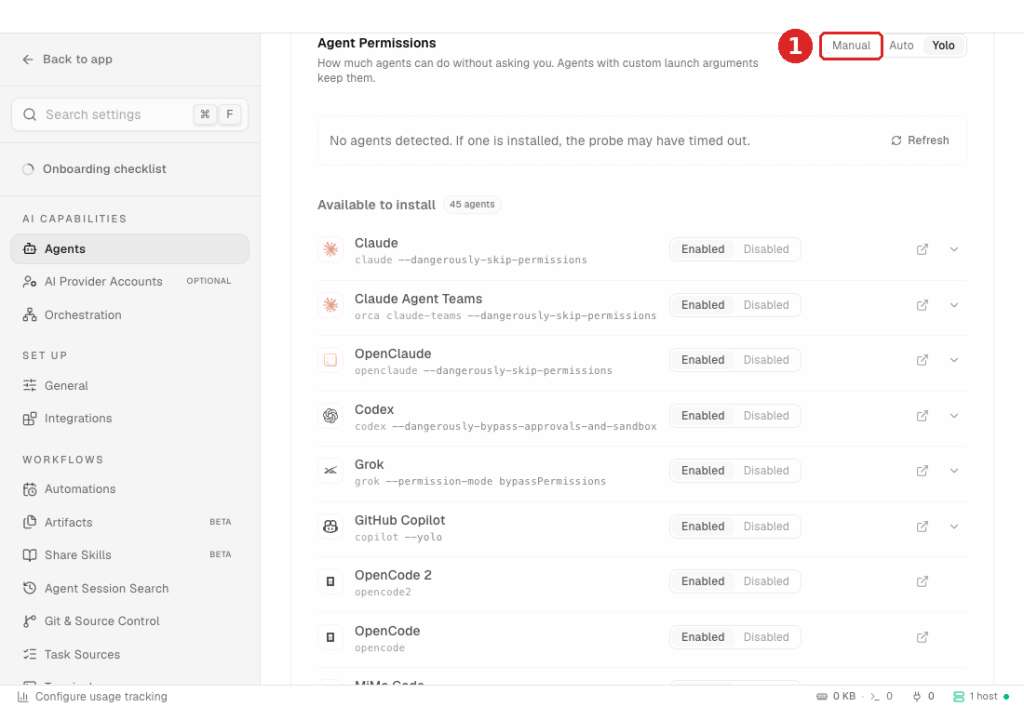Click the Integrations blocks icon
This screenshot has height=707, width=1024.
pos(29,418)
